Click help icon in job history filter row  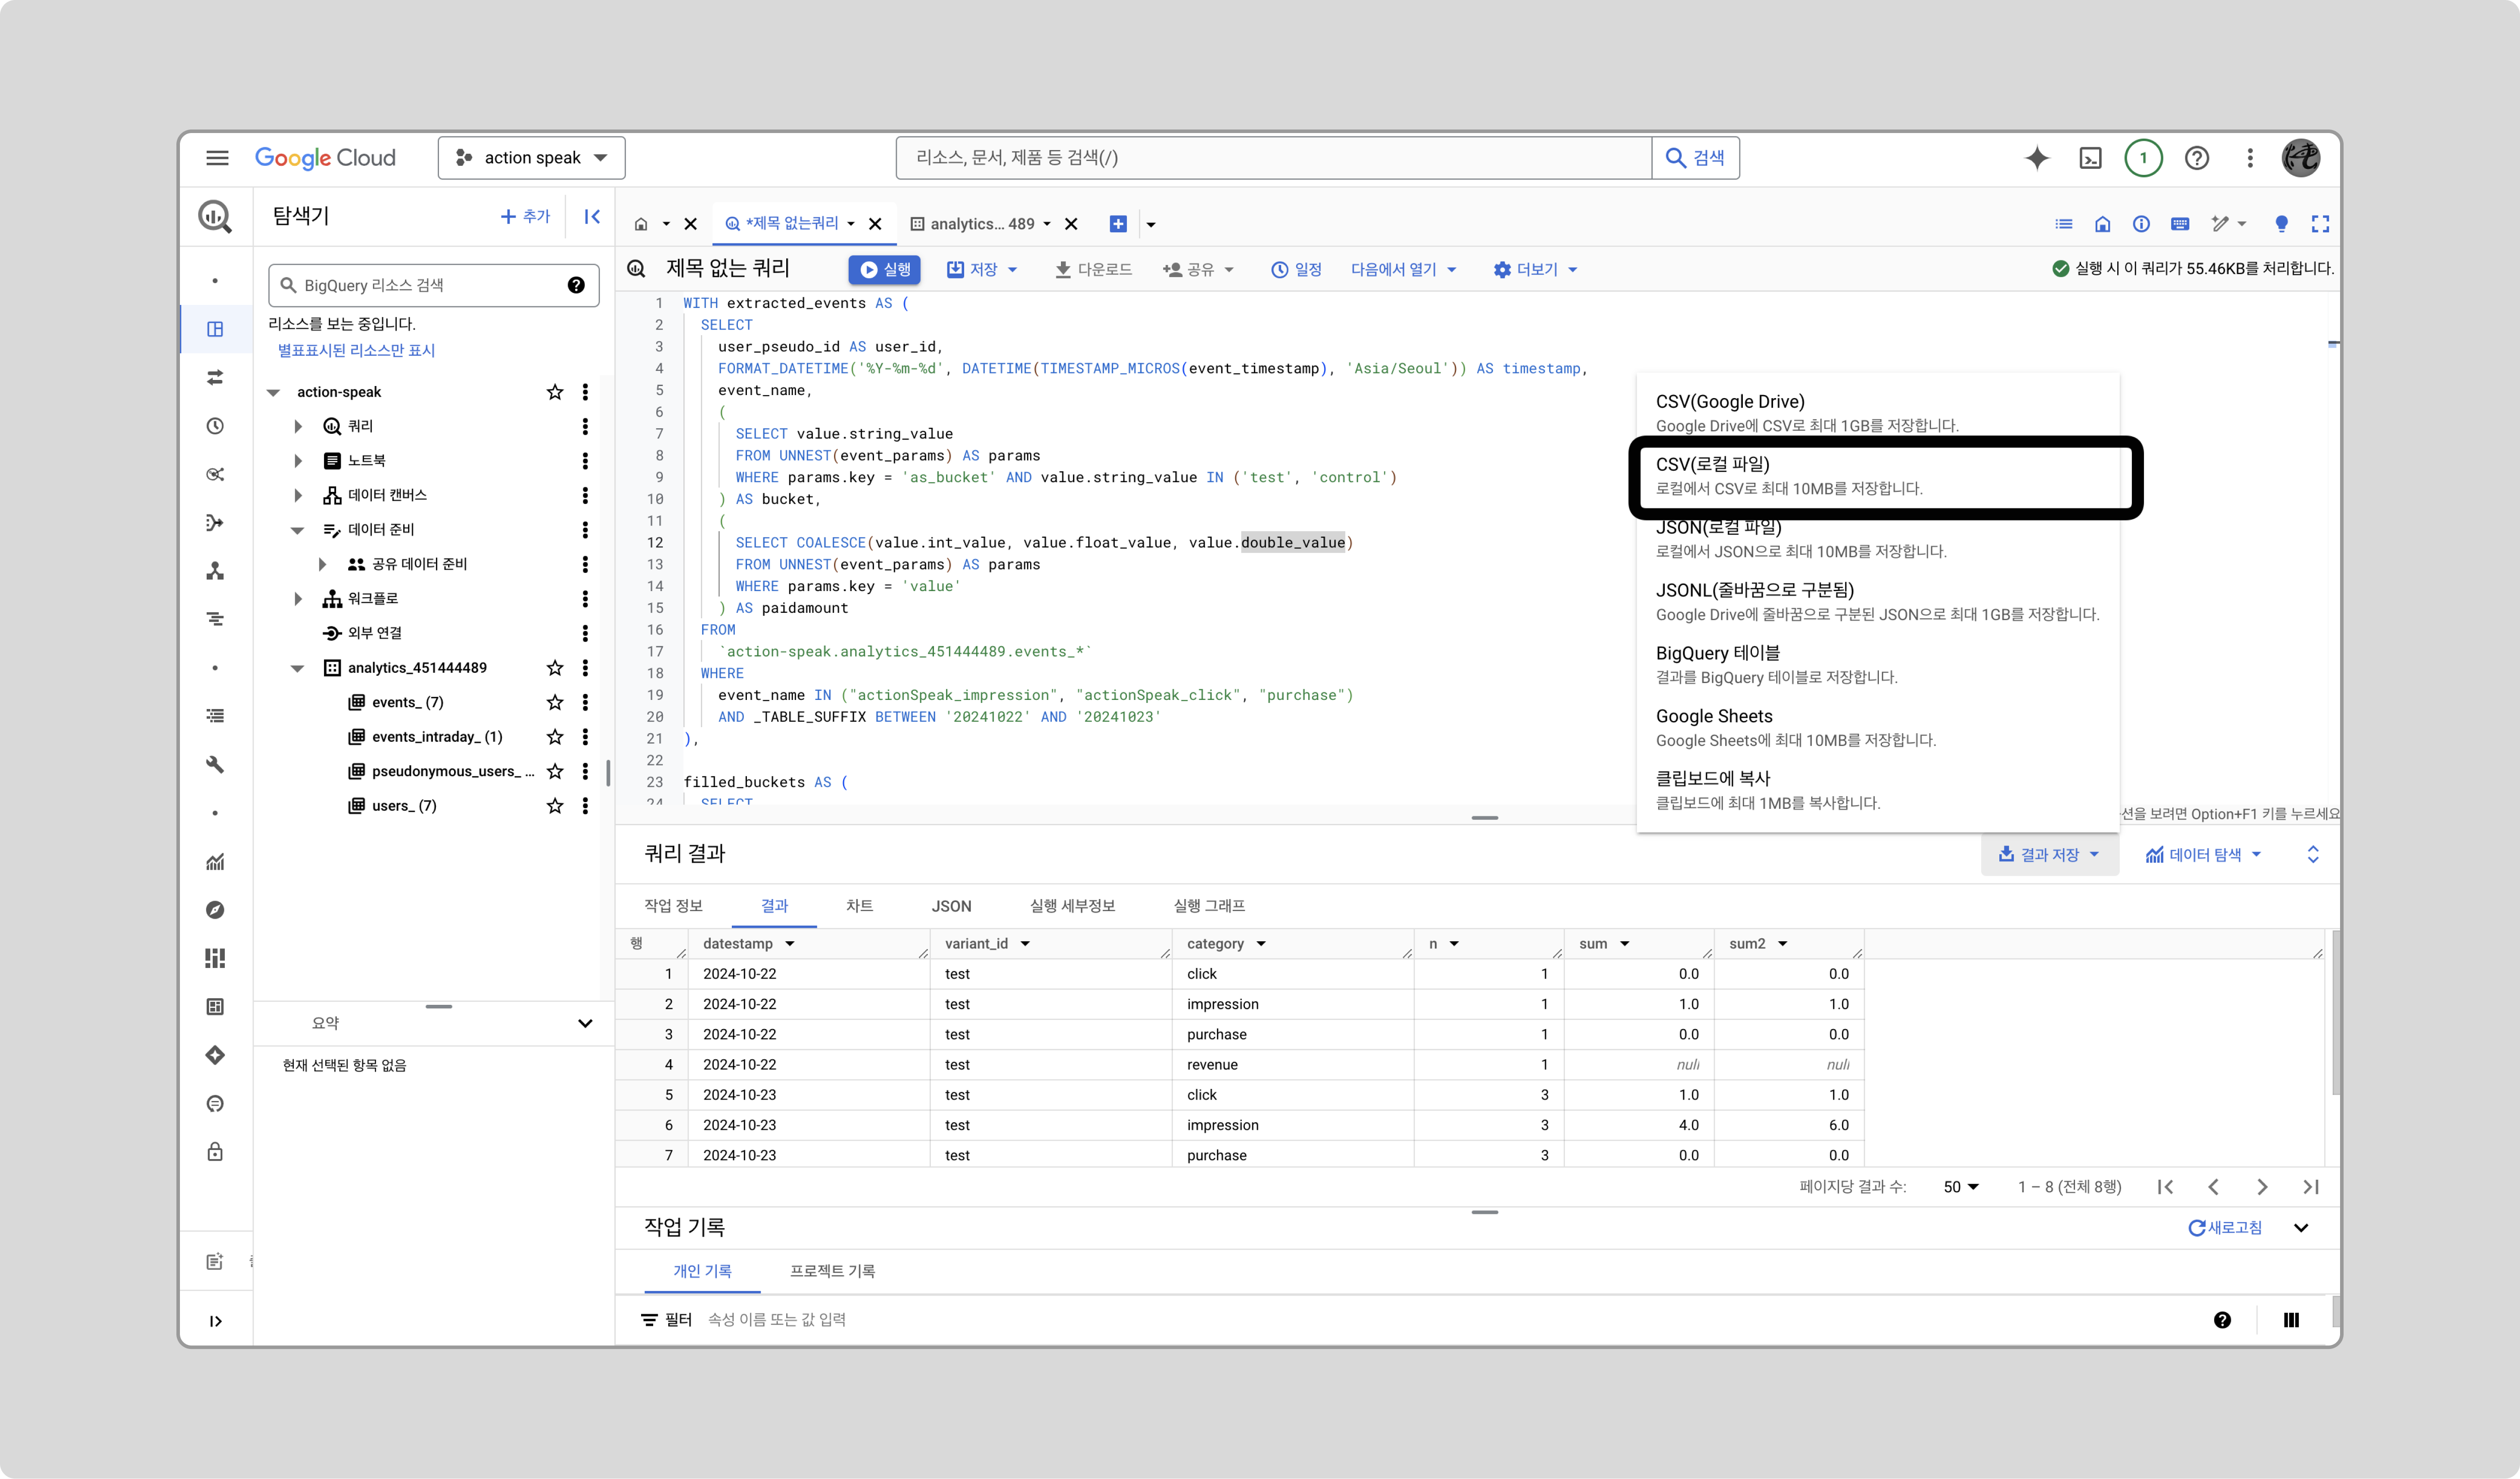click(2222, 1320)
